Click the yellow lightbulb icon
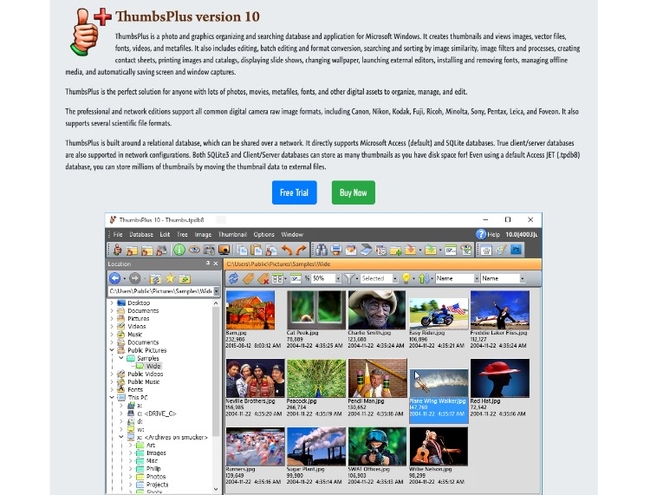 tap(406, 278)
